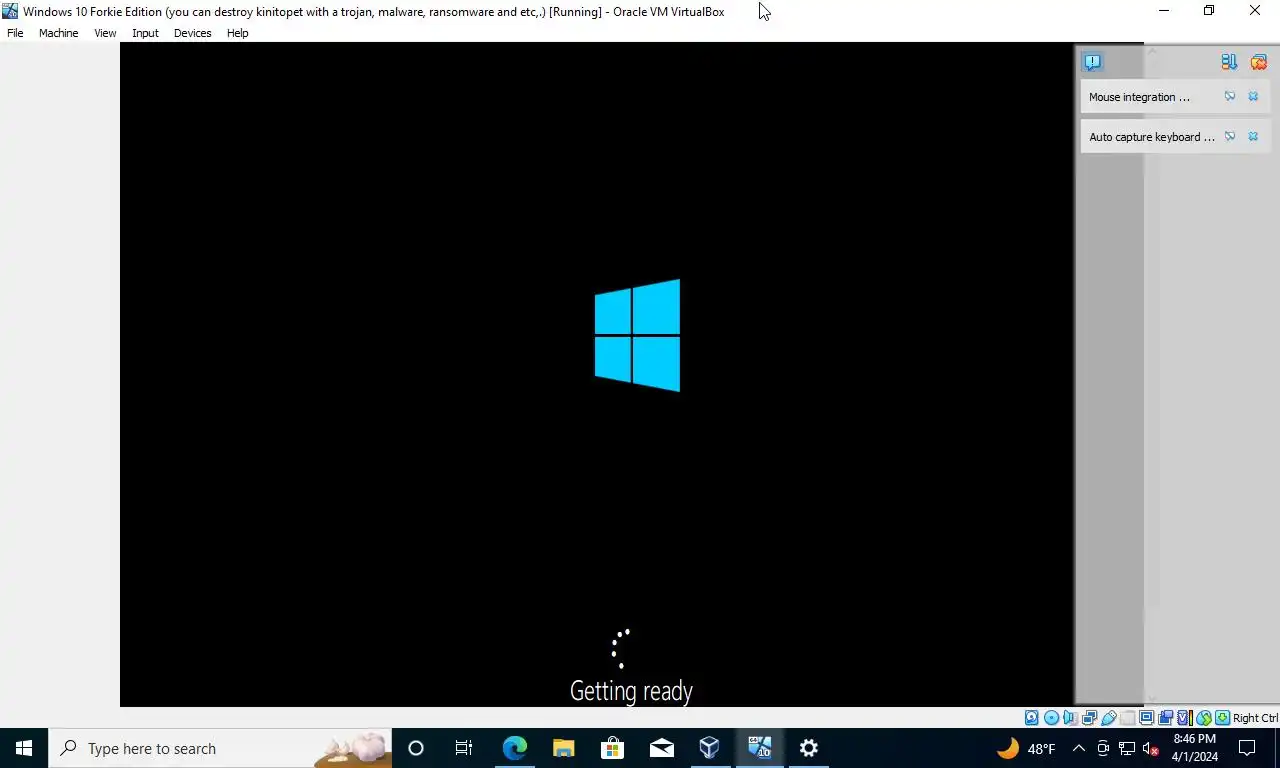Click the remove finished notifications icon
Viewport: 1280px width, 768px height.
click(x=1258, y=62)
